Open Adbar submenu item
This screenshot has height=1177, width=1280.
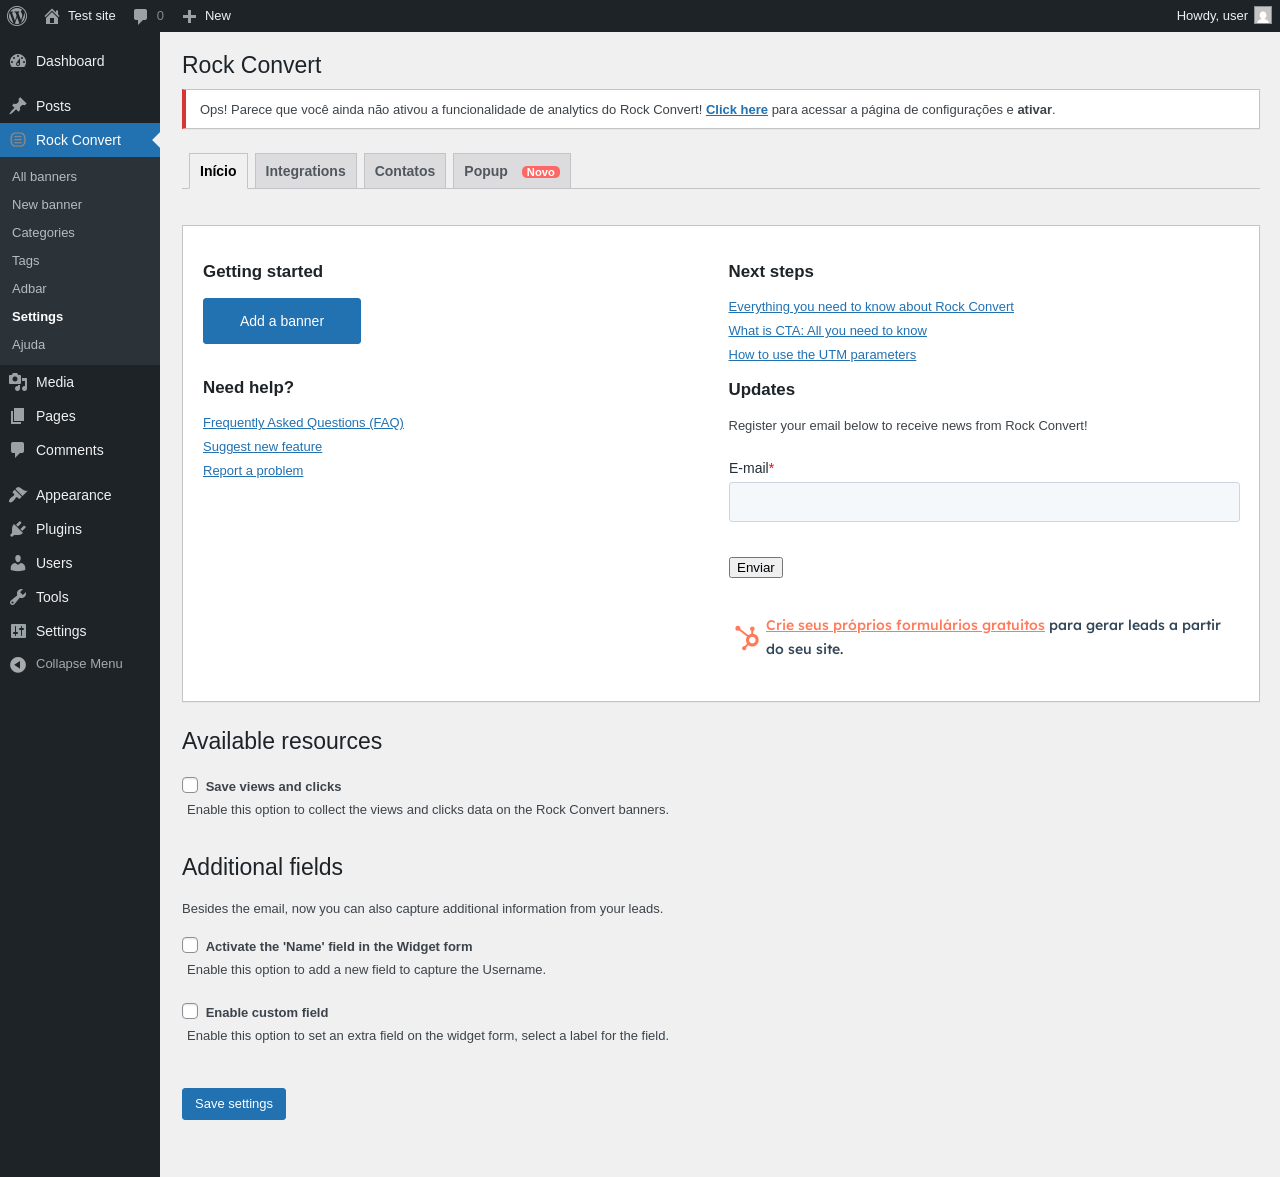point(29,289)
